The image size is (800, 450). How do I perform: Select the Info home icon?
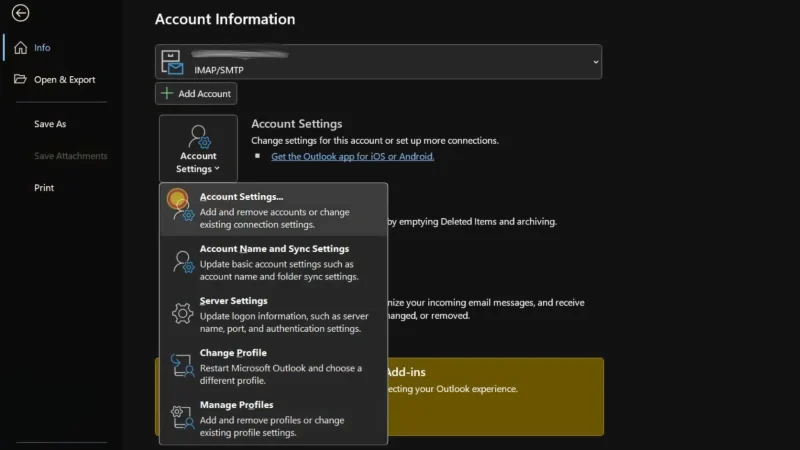pos(20,47)
